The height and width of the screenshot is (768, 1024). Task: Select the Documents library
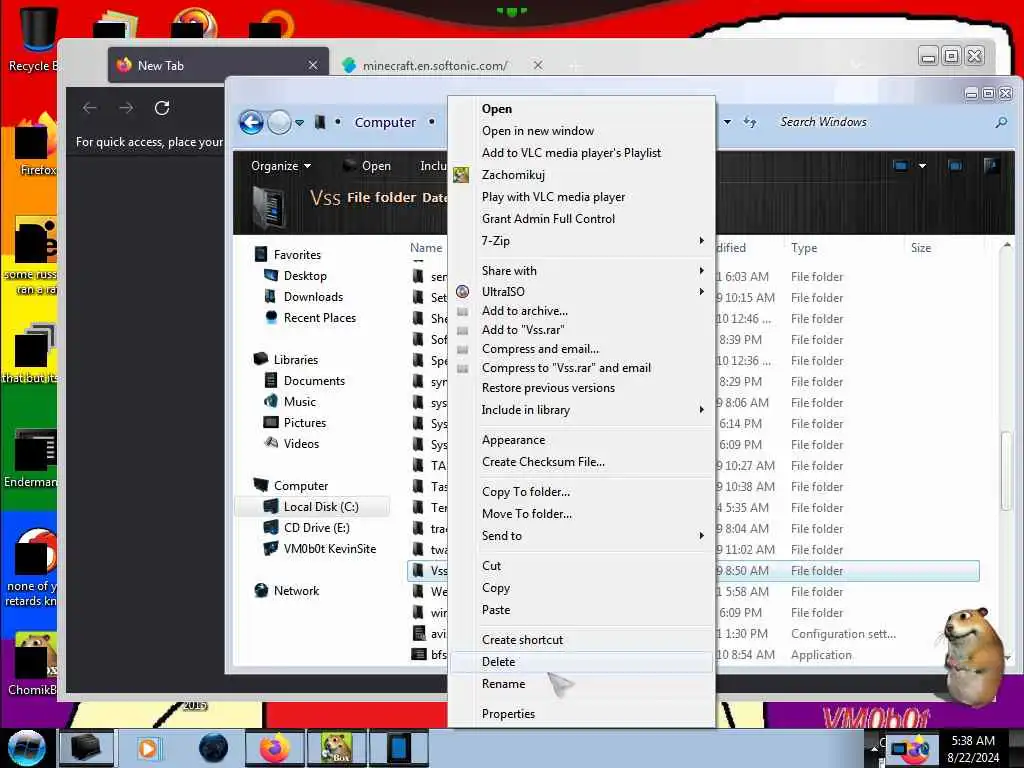313,381
